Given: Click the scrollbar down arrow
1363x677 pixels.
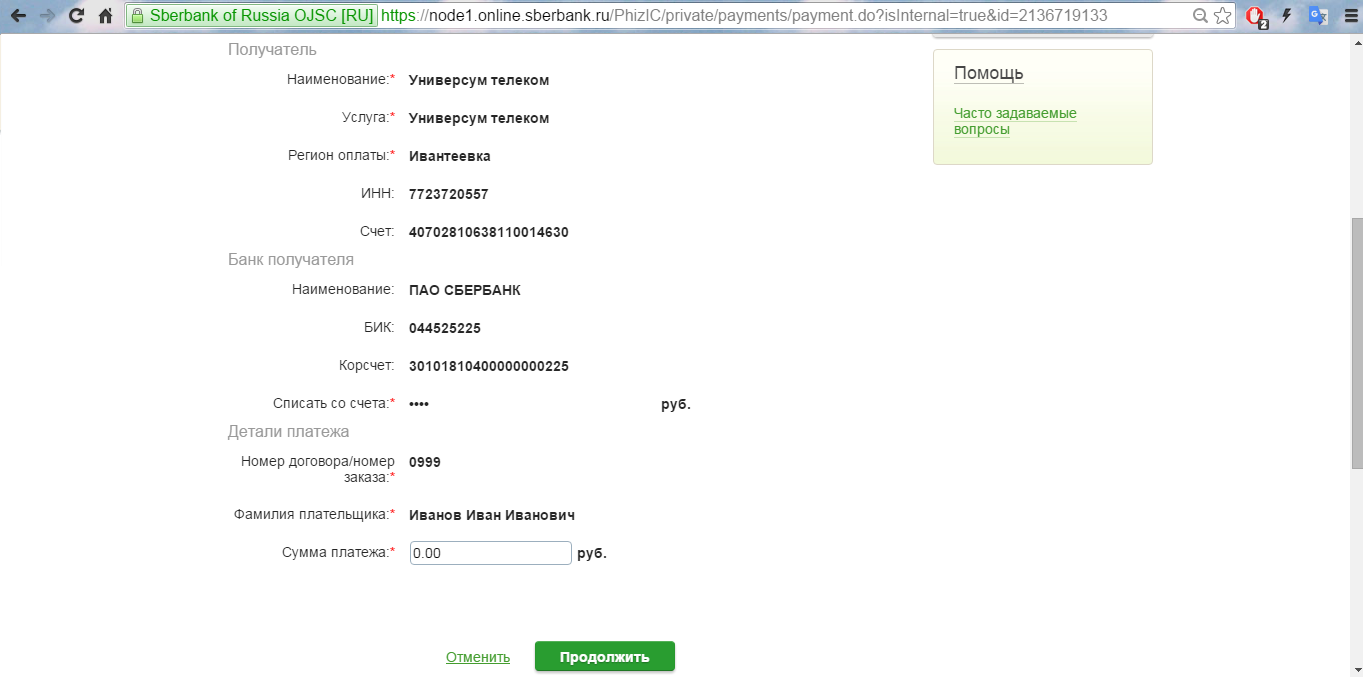Looking at the screenshot, I should [x=1356, y=669].
